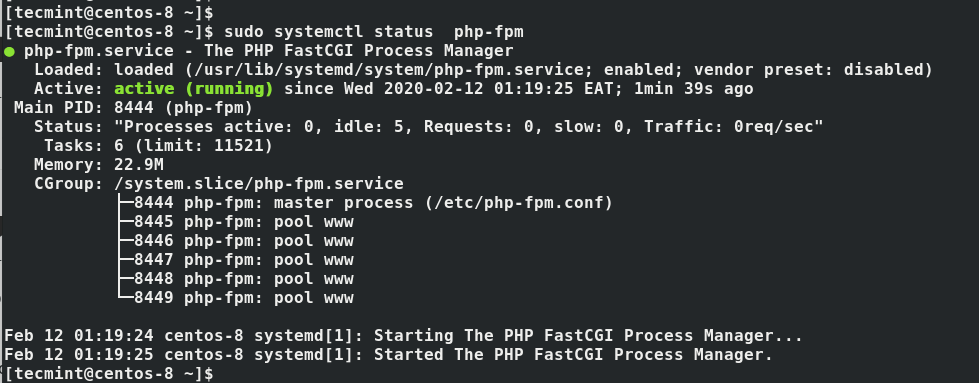Click the Main PID 8444 value
The image size is (979, 383).
134,107
